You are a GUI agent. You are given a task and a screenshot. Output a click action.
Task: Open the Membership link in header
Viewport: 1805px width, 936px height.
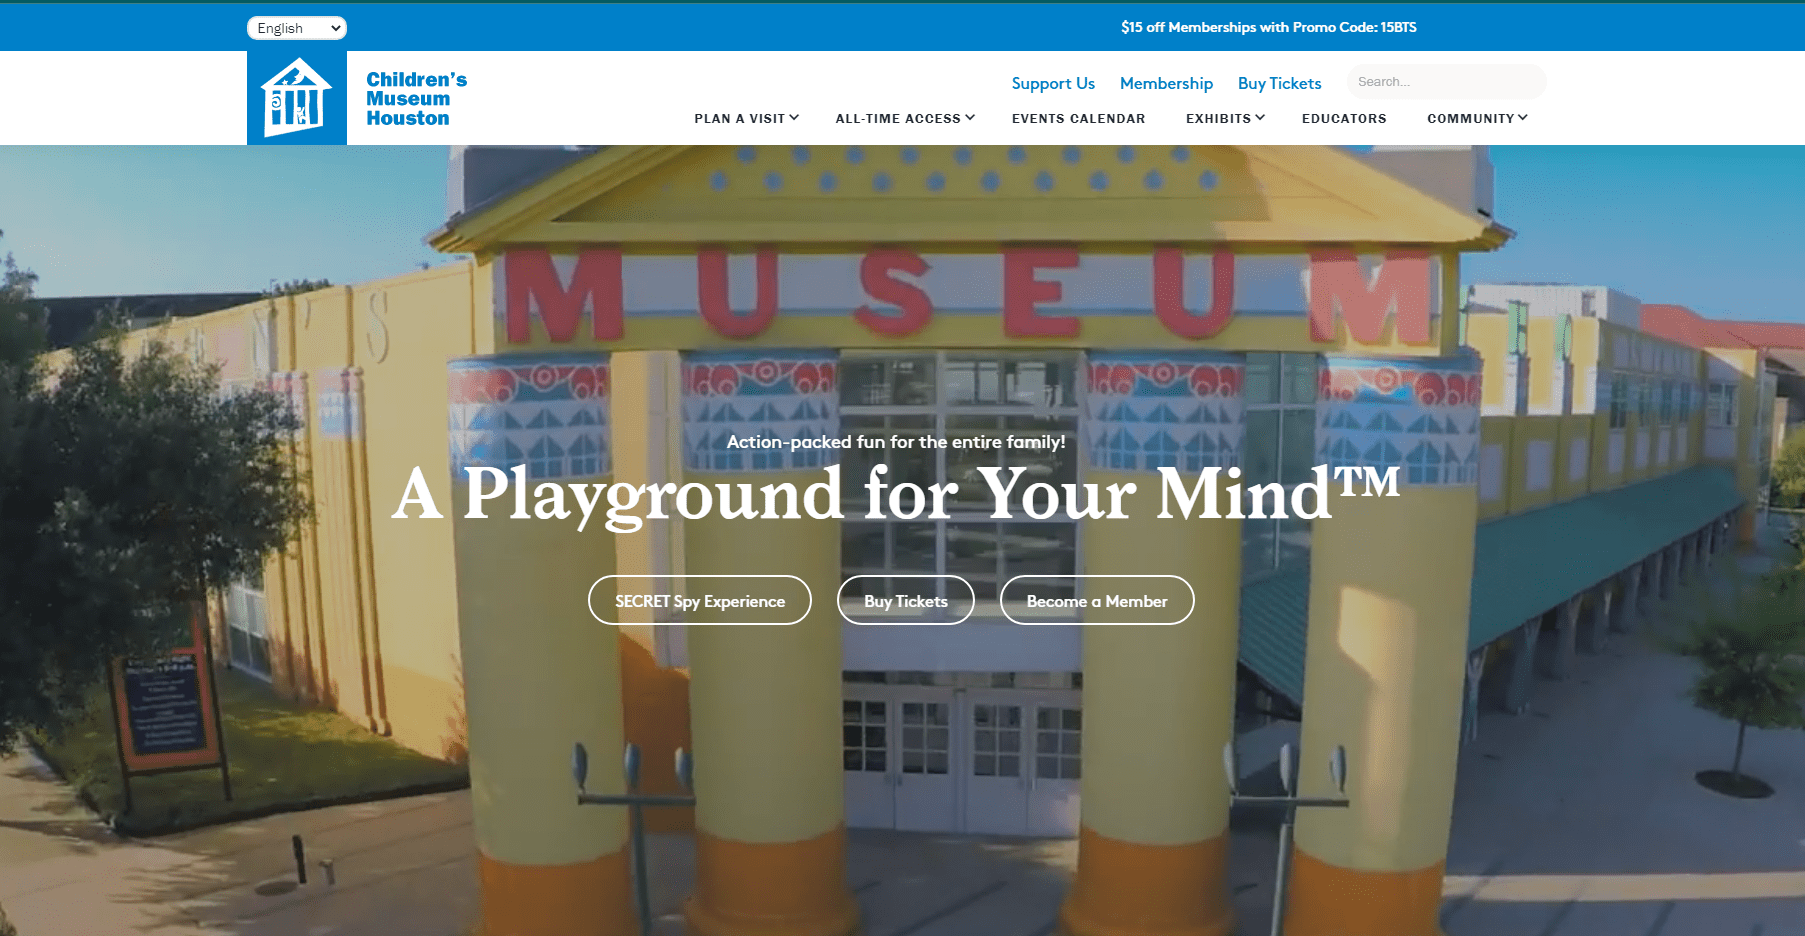1166,84
